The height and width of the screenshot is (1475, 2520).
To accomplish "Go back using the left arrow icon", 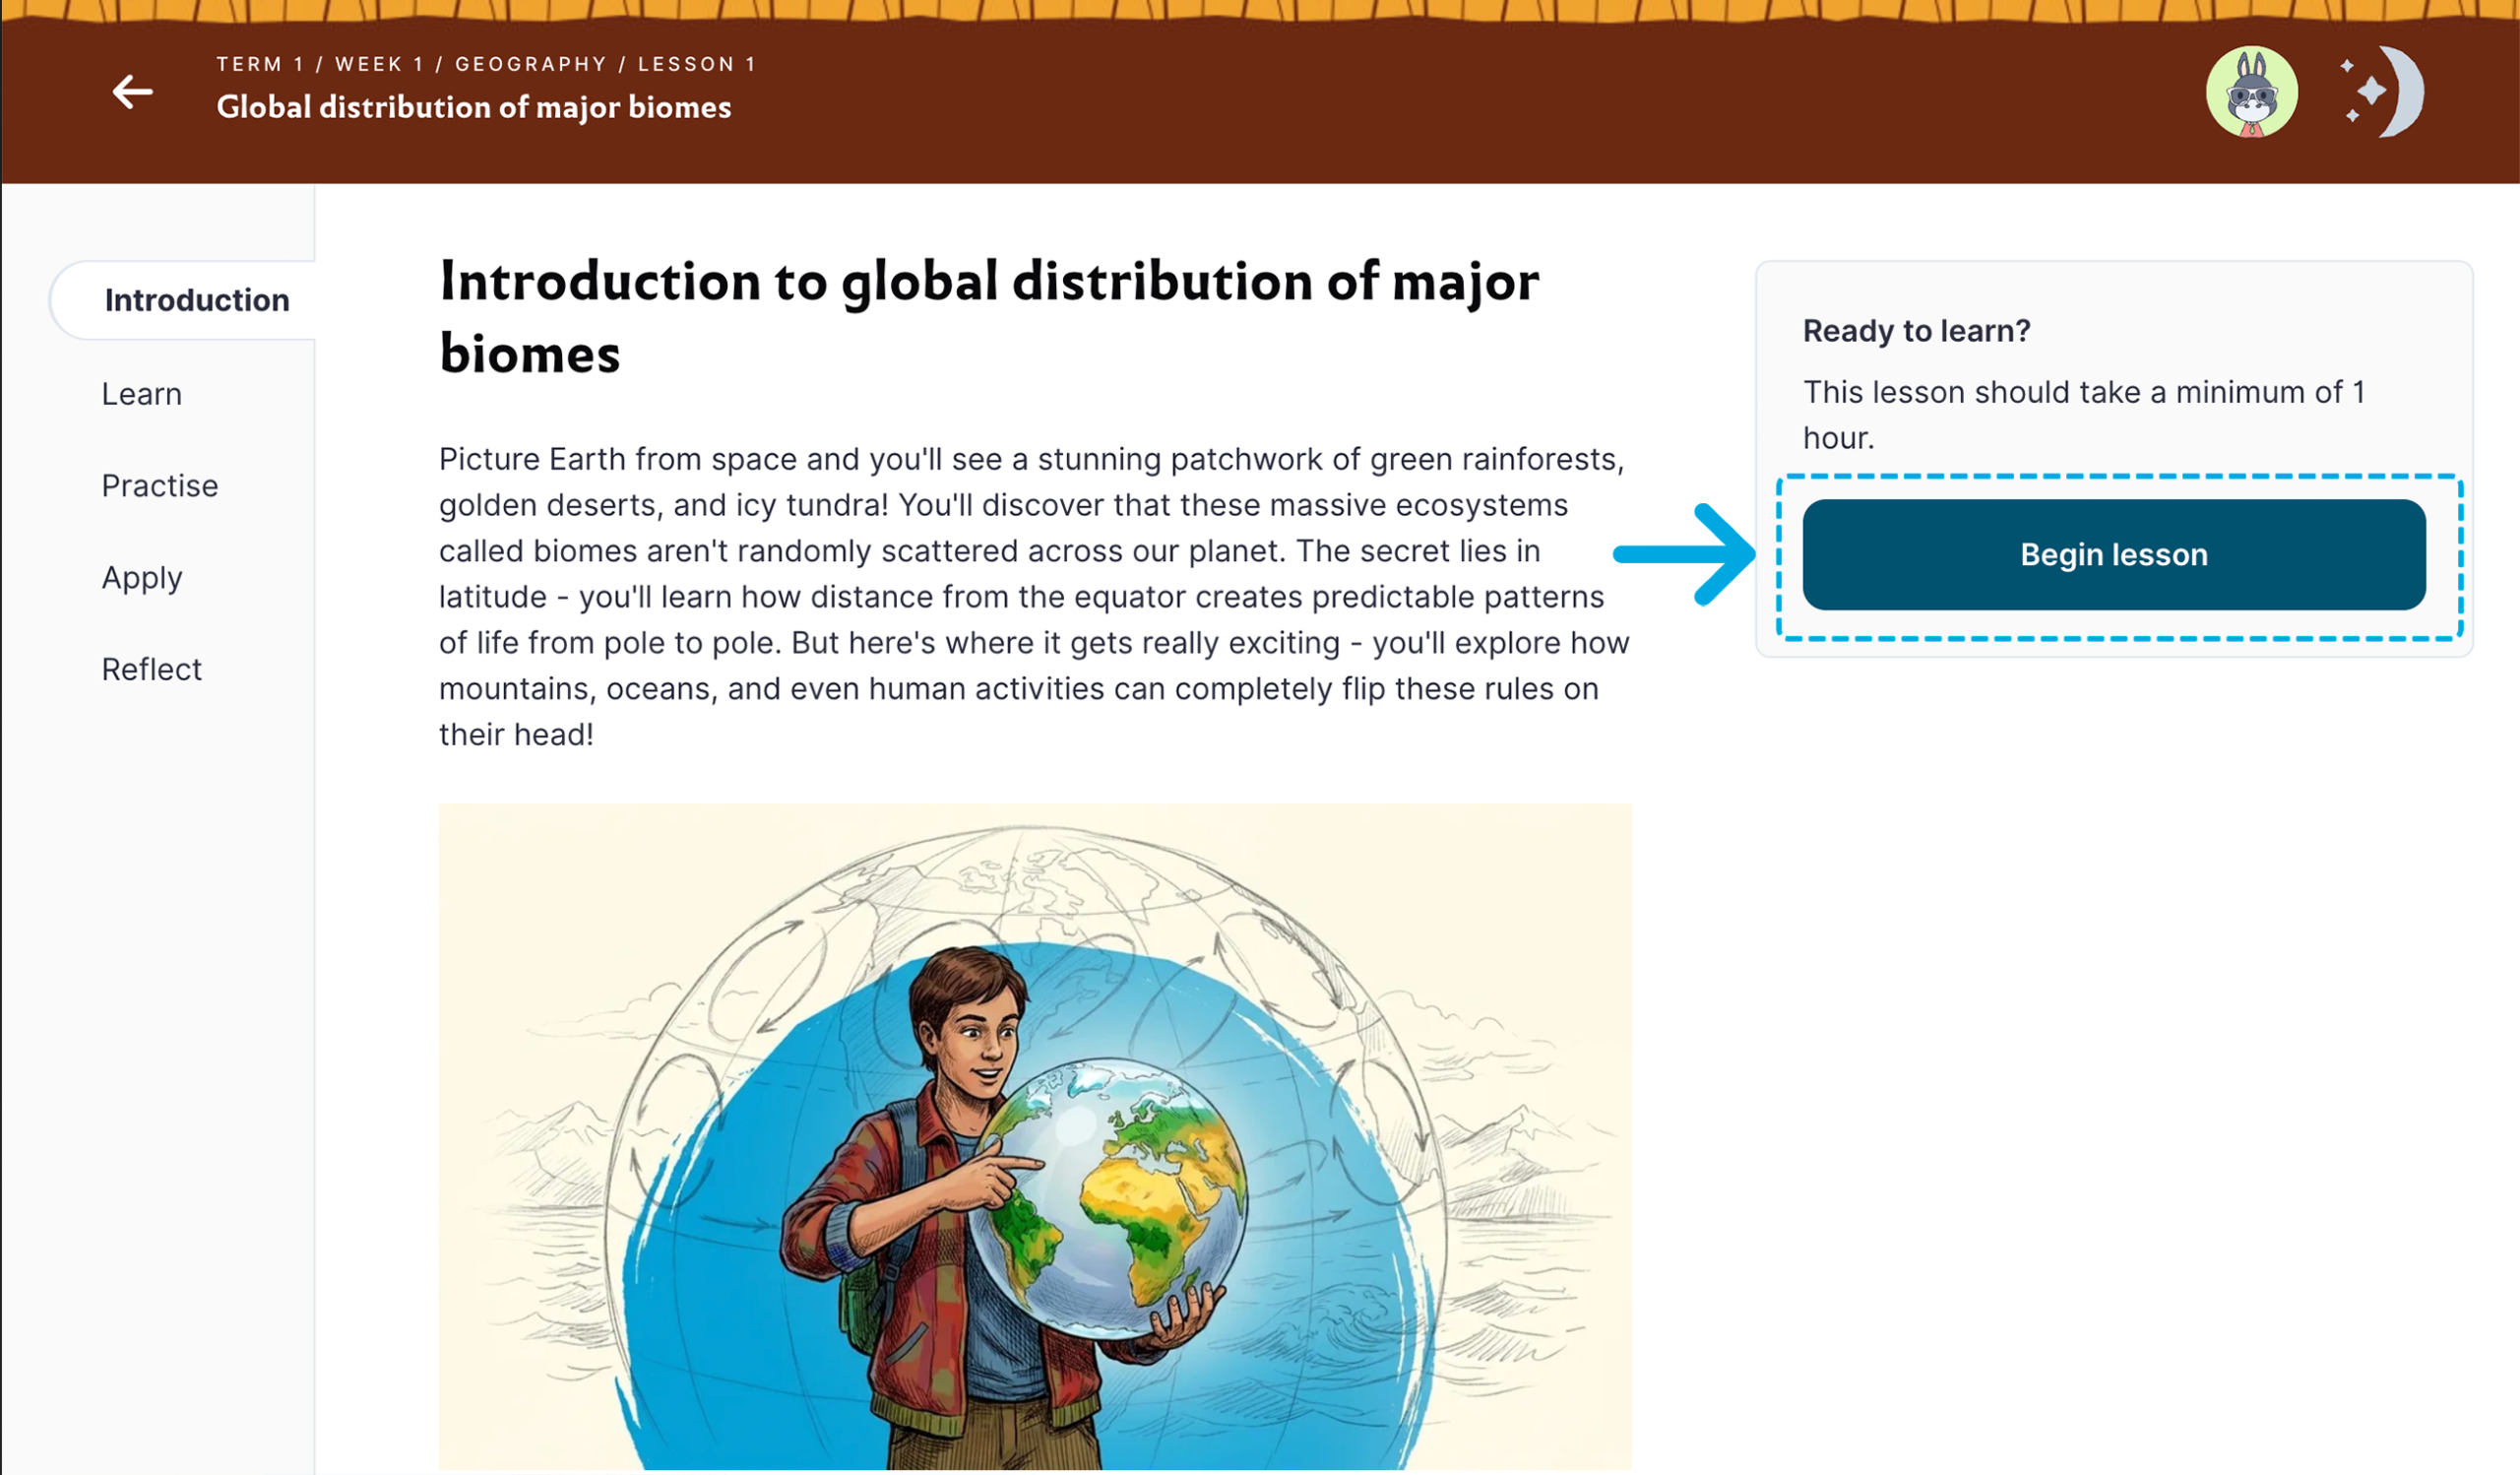I will pyautogui.click(x=132, y=92).
